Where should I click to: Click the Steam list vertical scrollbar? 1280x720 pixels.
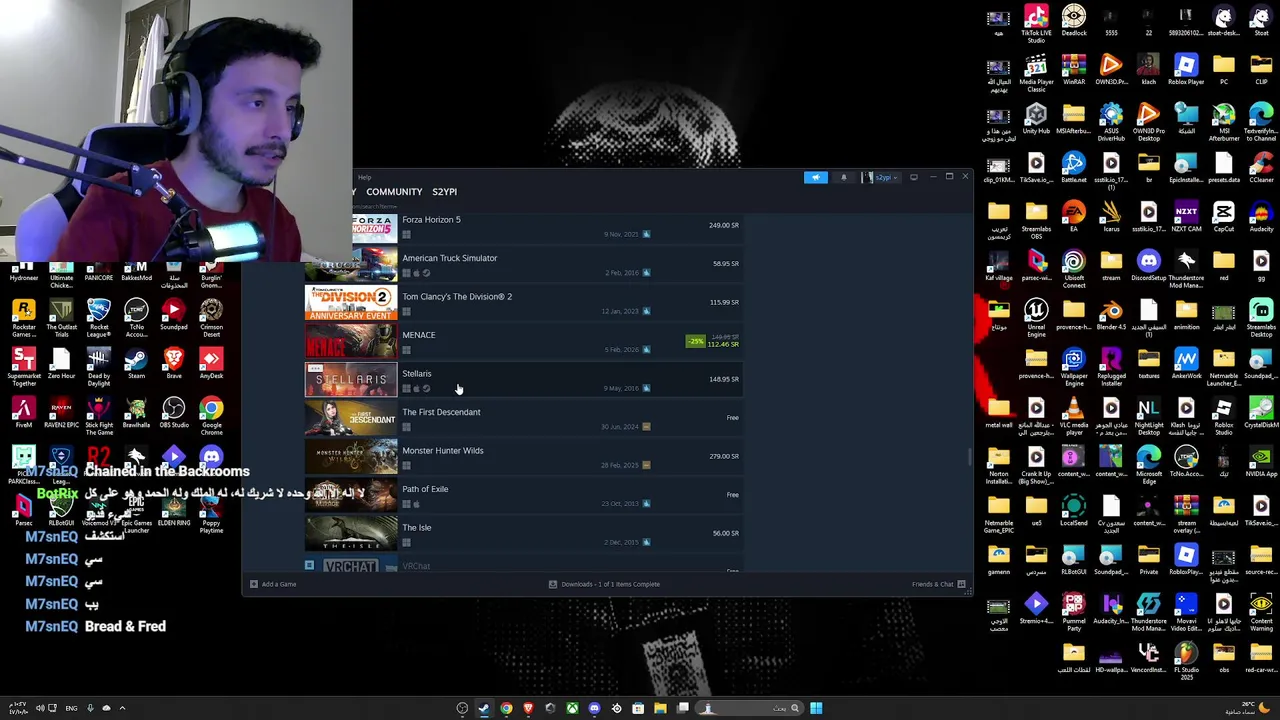pyautogui.click(x=968, y=458)
